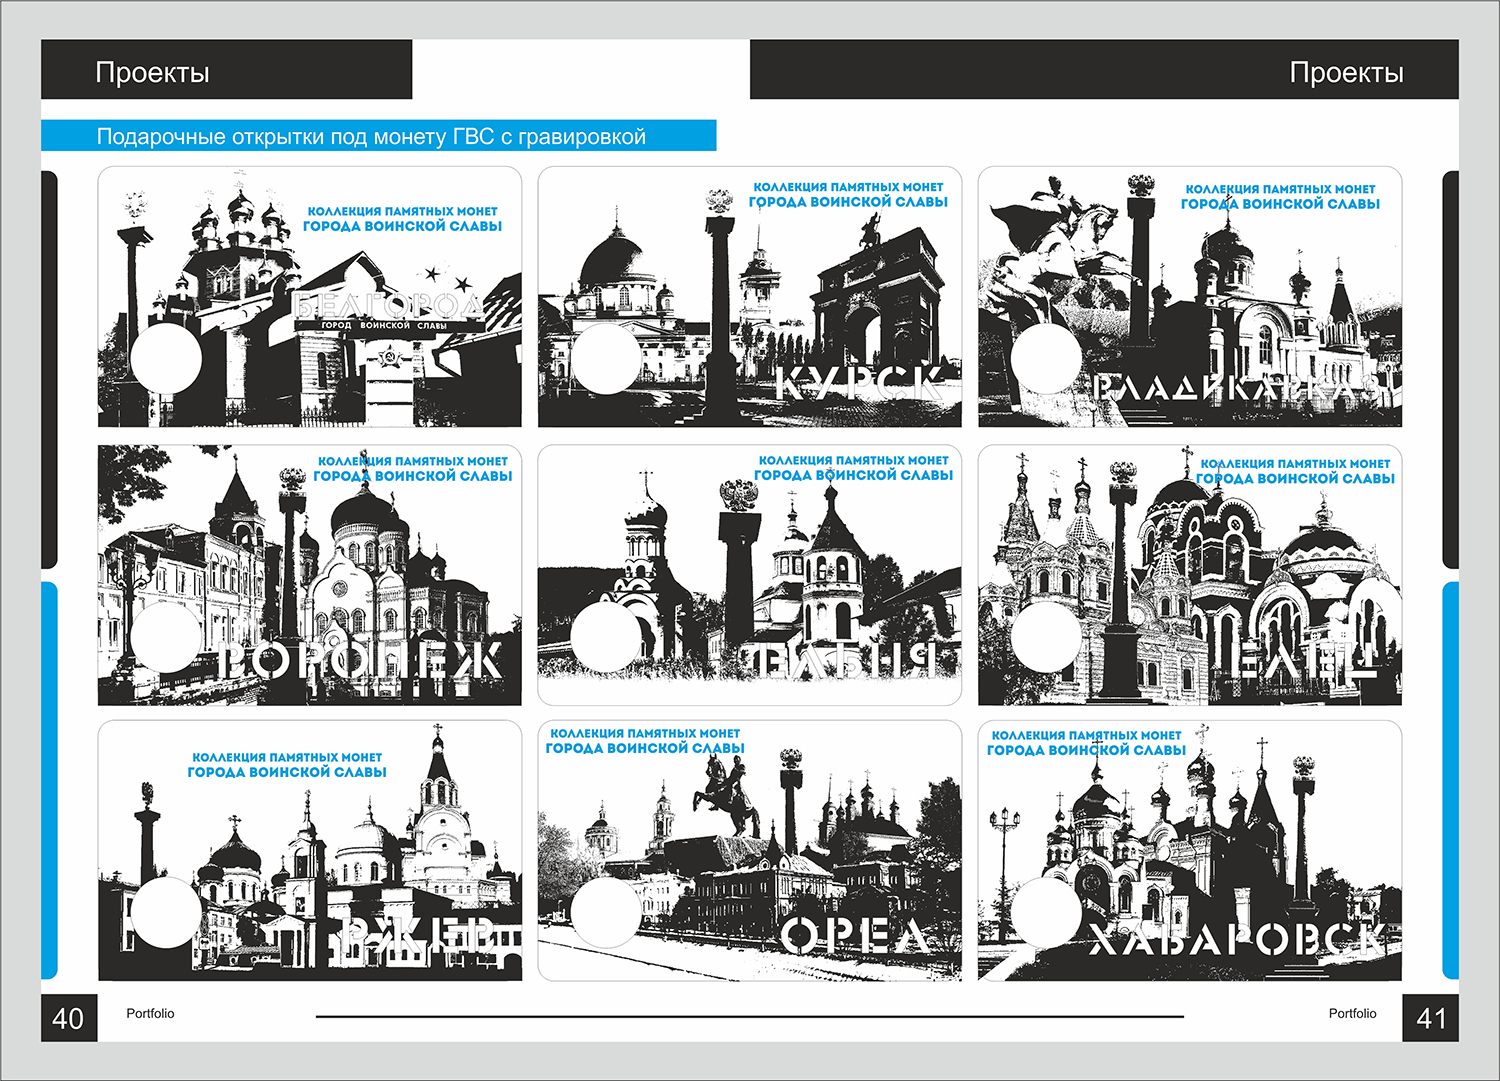This screenshot has height=1081, width=1500.
Task: Click the blue 'Подарочные открытки' subtitle banner
Action: coord(378,136)
